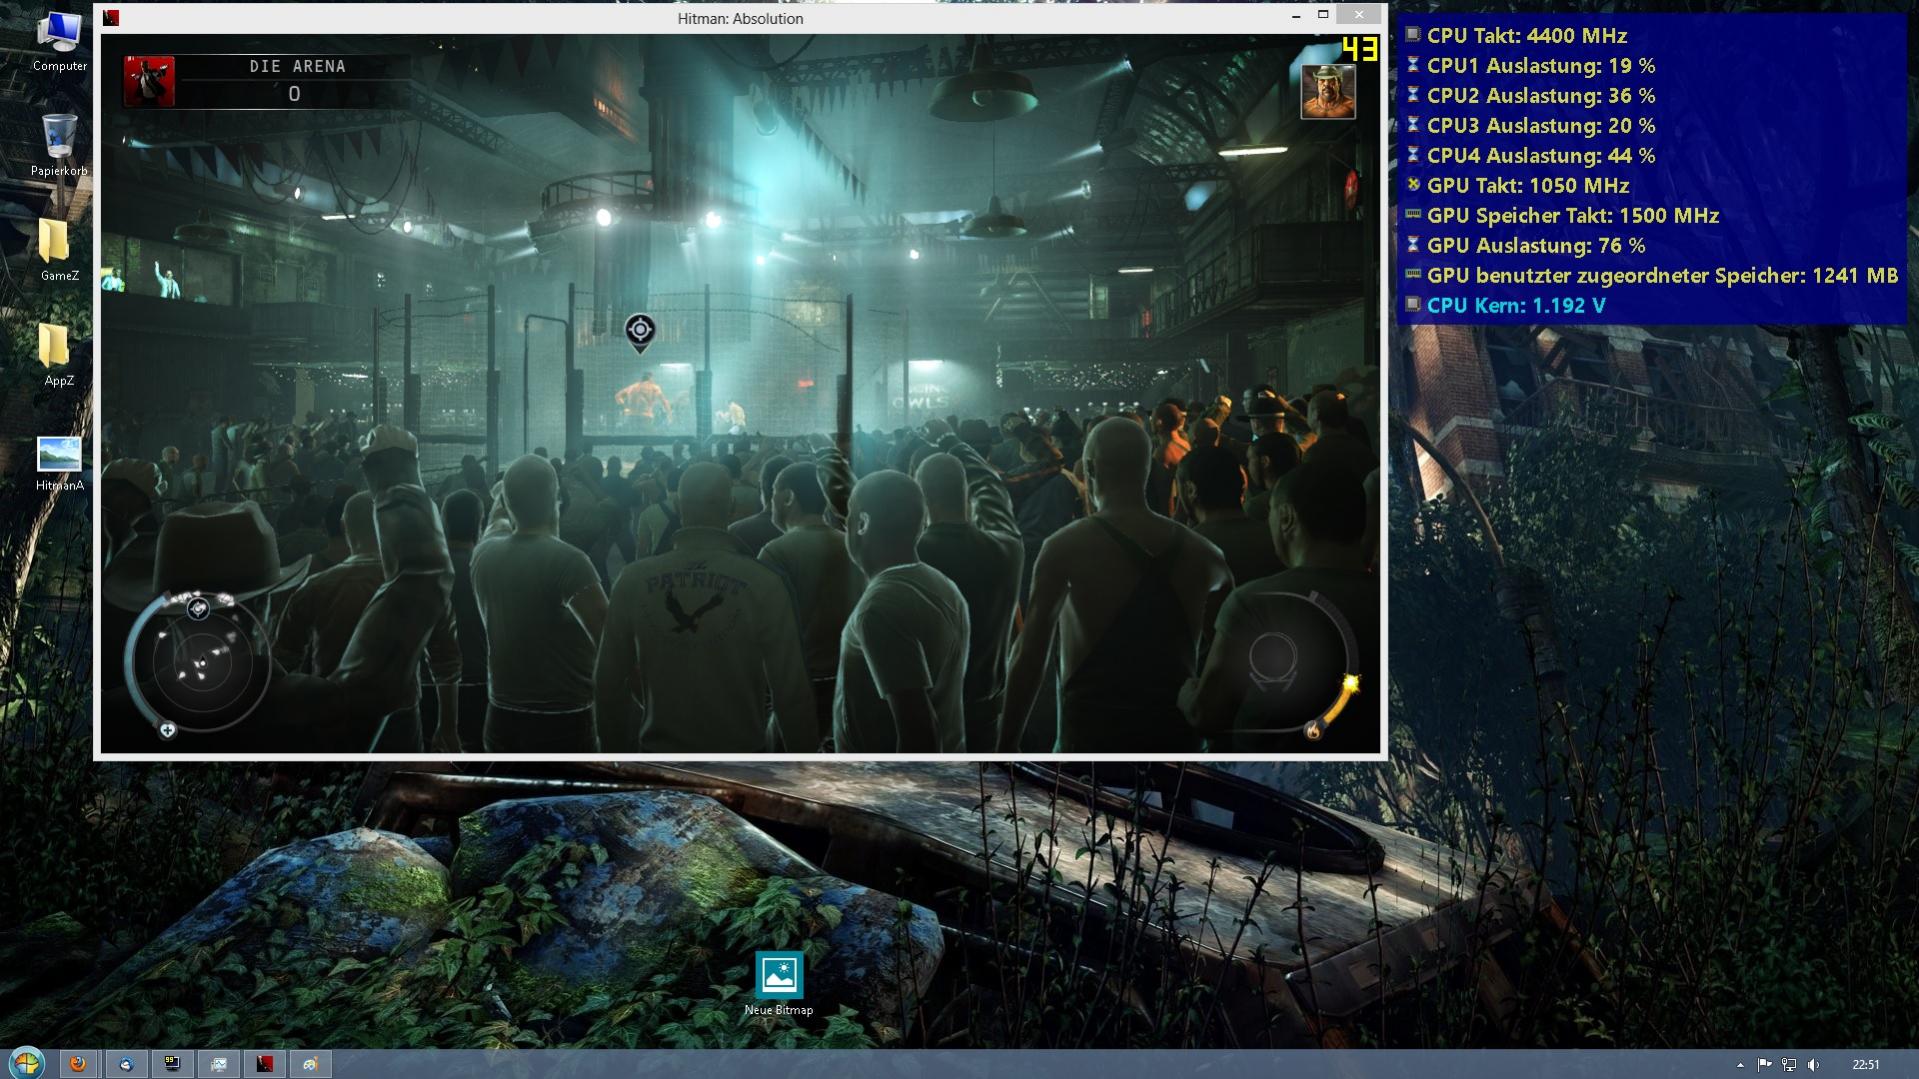Click the yellow 43 FPS counter
The image size is (1919, 1079).
coord(1359,49)
